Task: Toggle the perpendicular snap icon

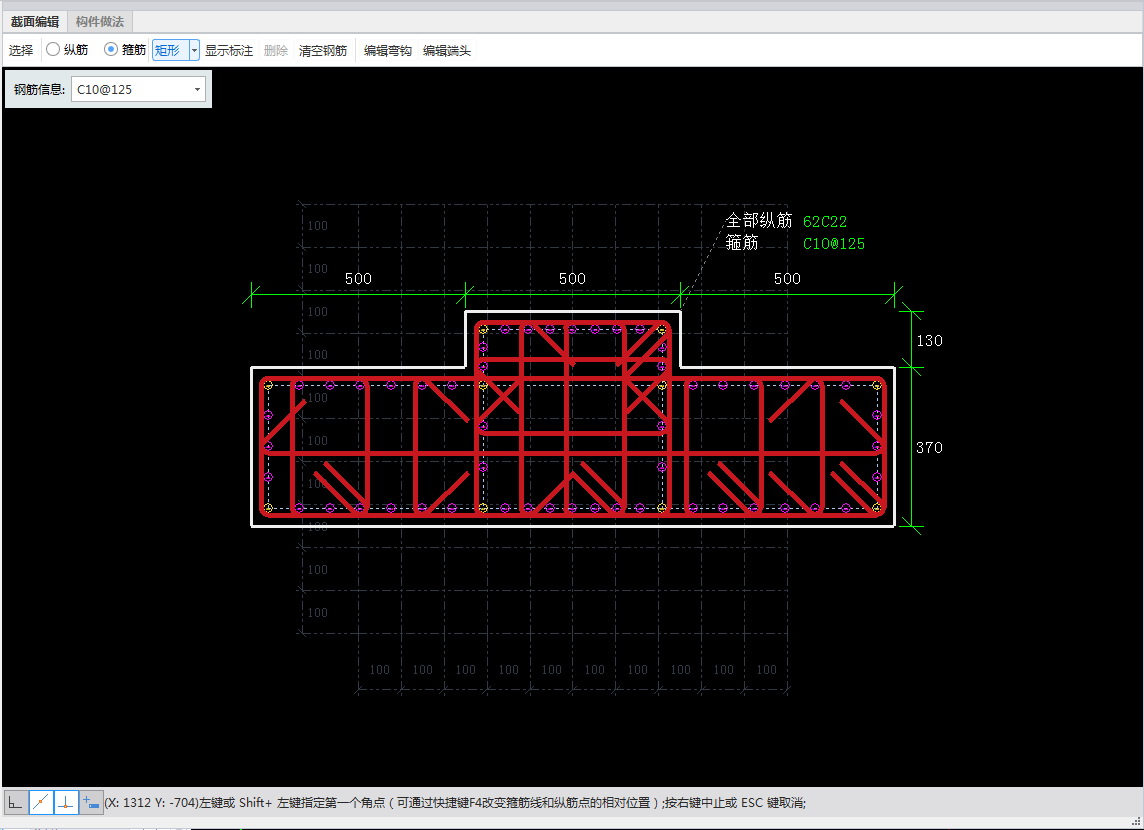Action: point(66,802)
